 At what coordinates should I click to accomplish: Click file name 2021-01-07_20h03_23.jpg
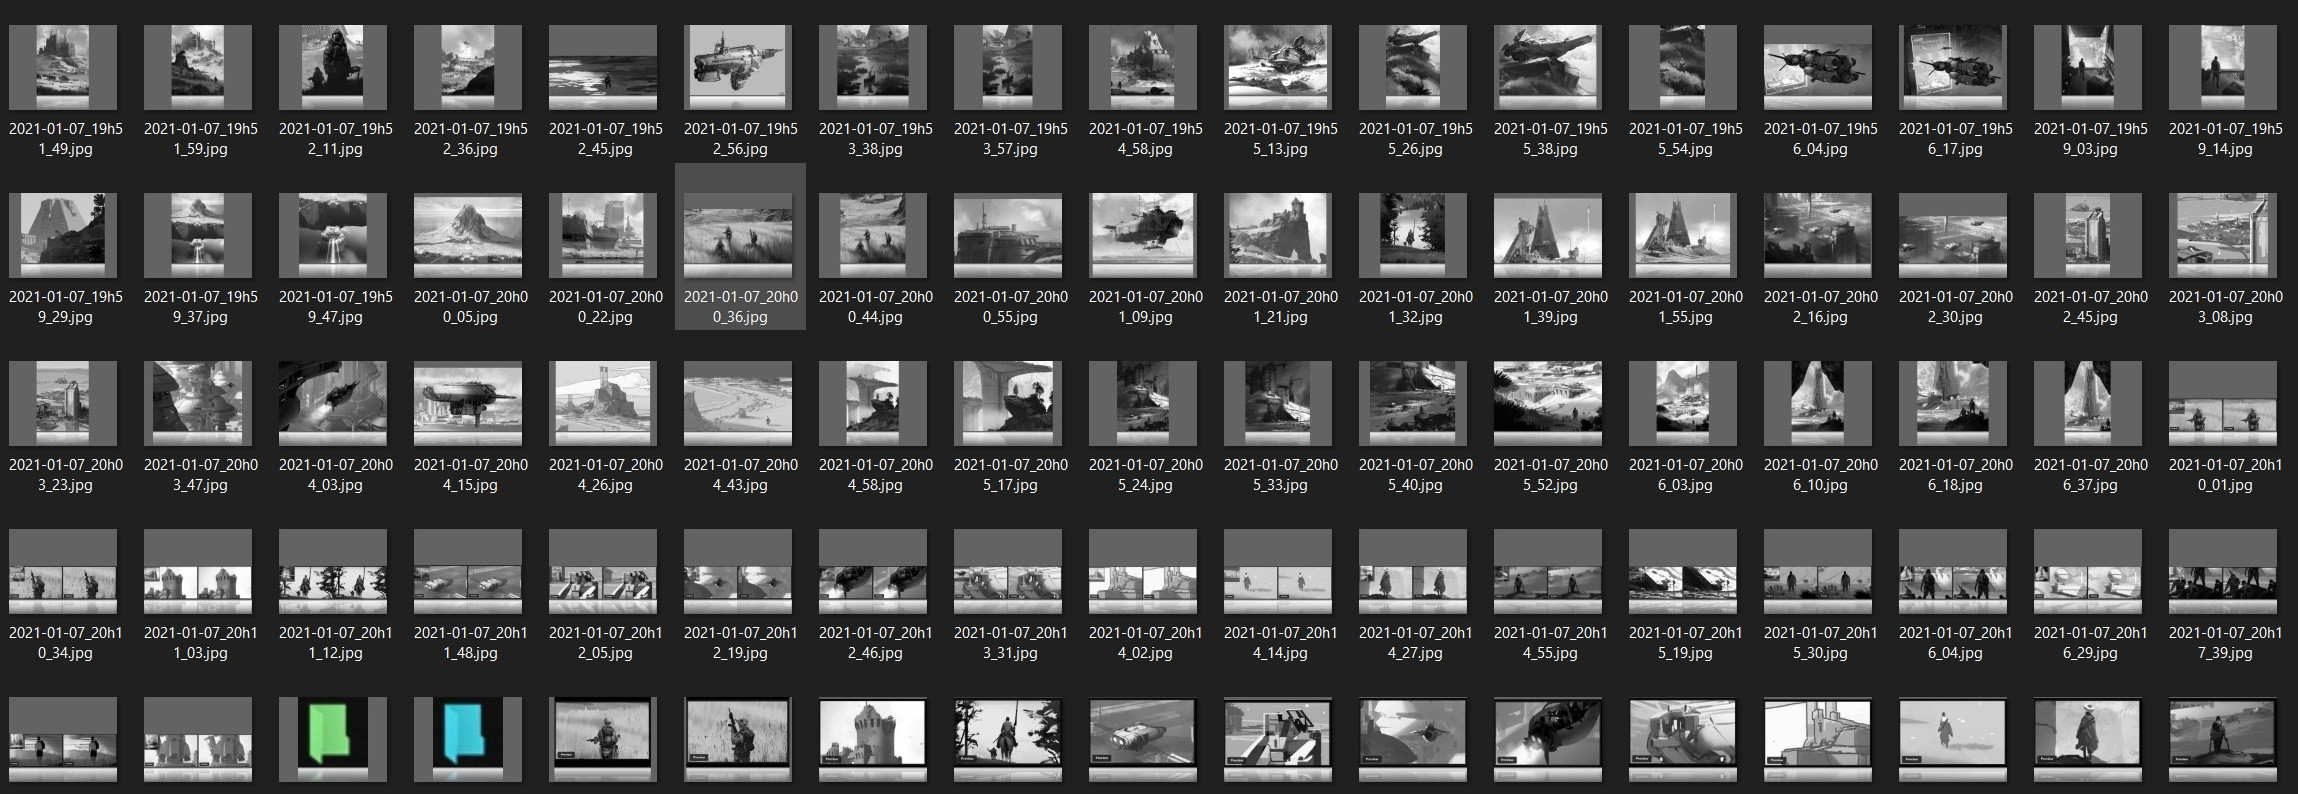[66, 475]
